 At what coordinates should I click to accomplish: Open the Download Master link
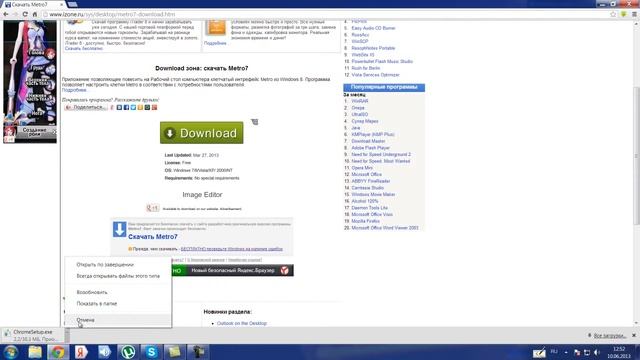click(368, 141)
